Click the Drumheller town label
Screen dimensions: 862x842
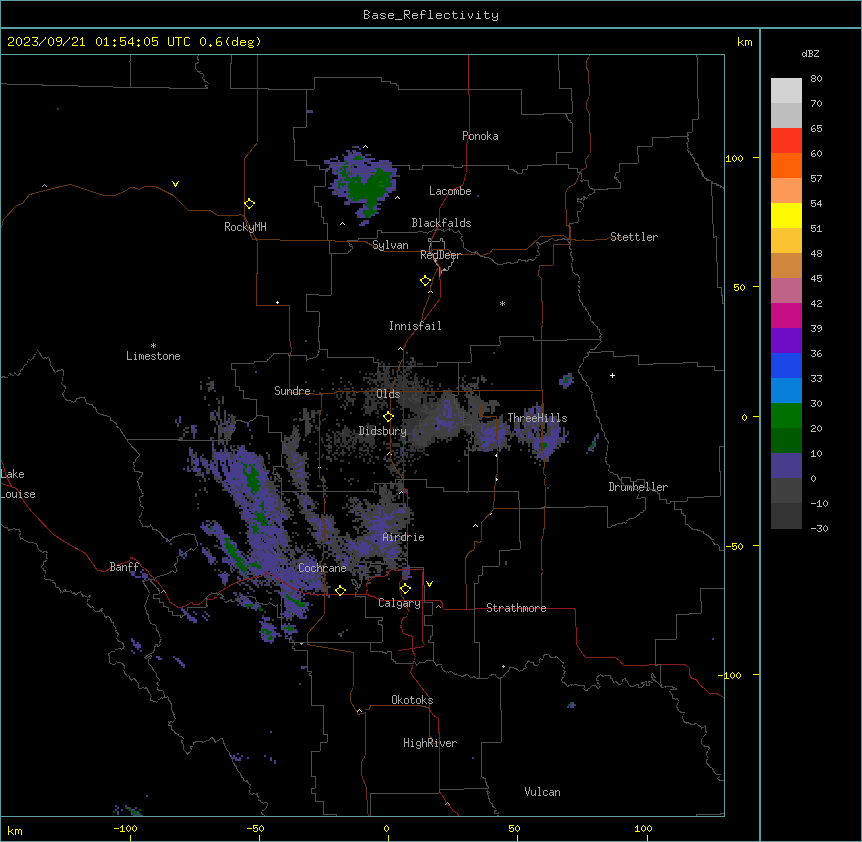(x=638, y=487)
